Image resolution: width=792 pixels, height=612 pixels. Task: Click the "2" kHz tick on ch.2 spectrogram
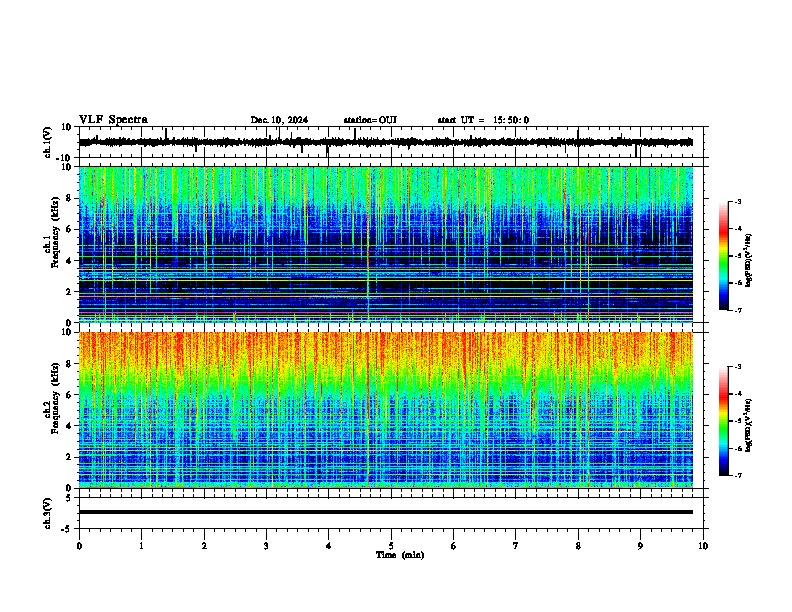coord(69,457)
